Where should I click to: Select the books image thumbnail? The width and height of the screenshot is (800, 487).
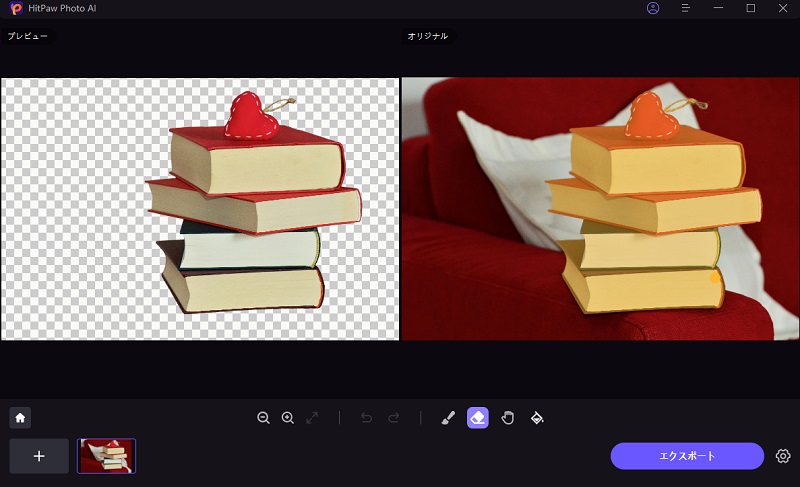pos(106,456)
